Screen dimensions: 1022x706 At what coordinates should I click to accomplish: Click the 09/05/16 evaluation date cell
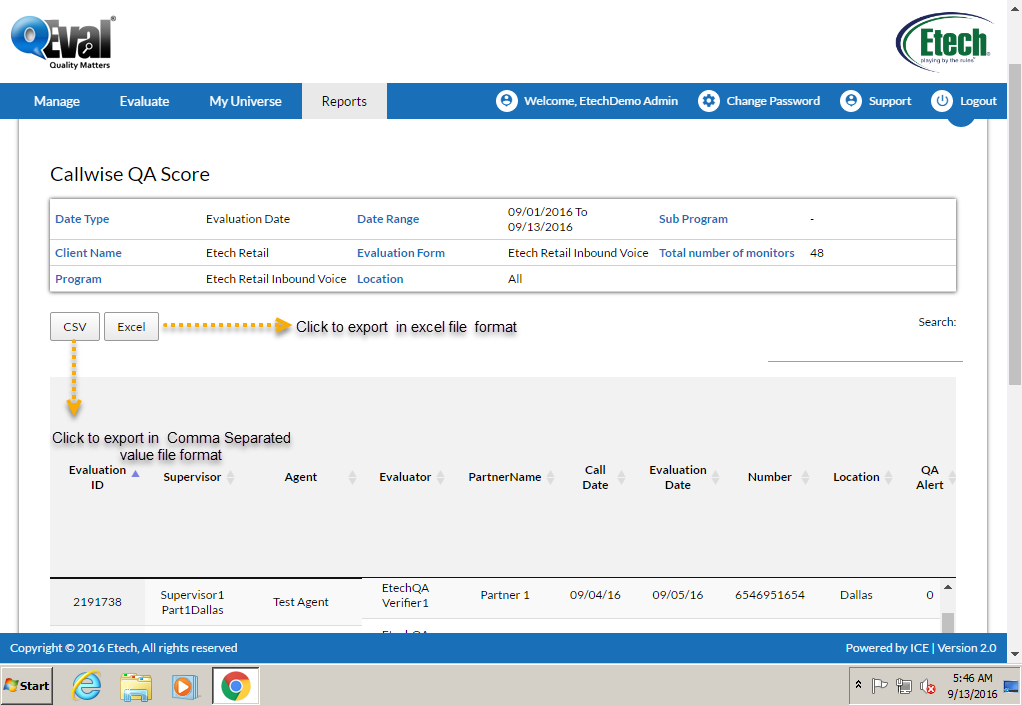pos(678,595)
